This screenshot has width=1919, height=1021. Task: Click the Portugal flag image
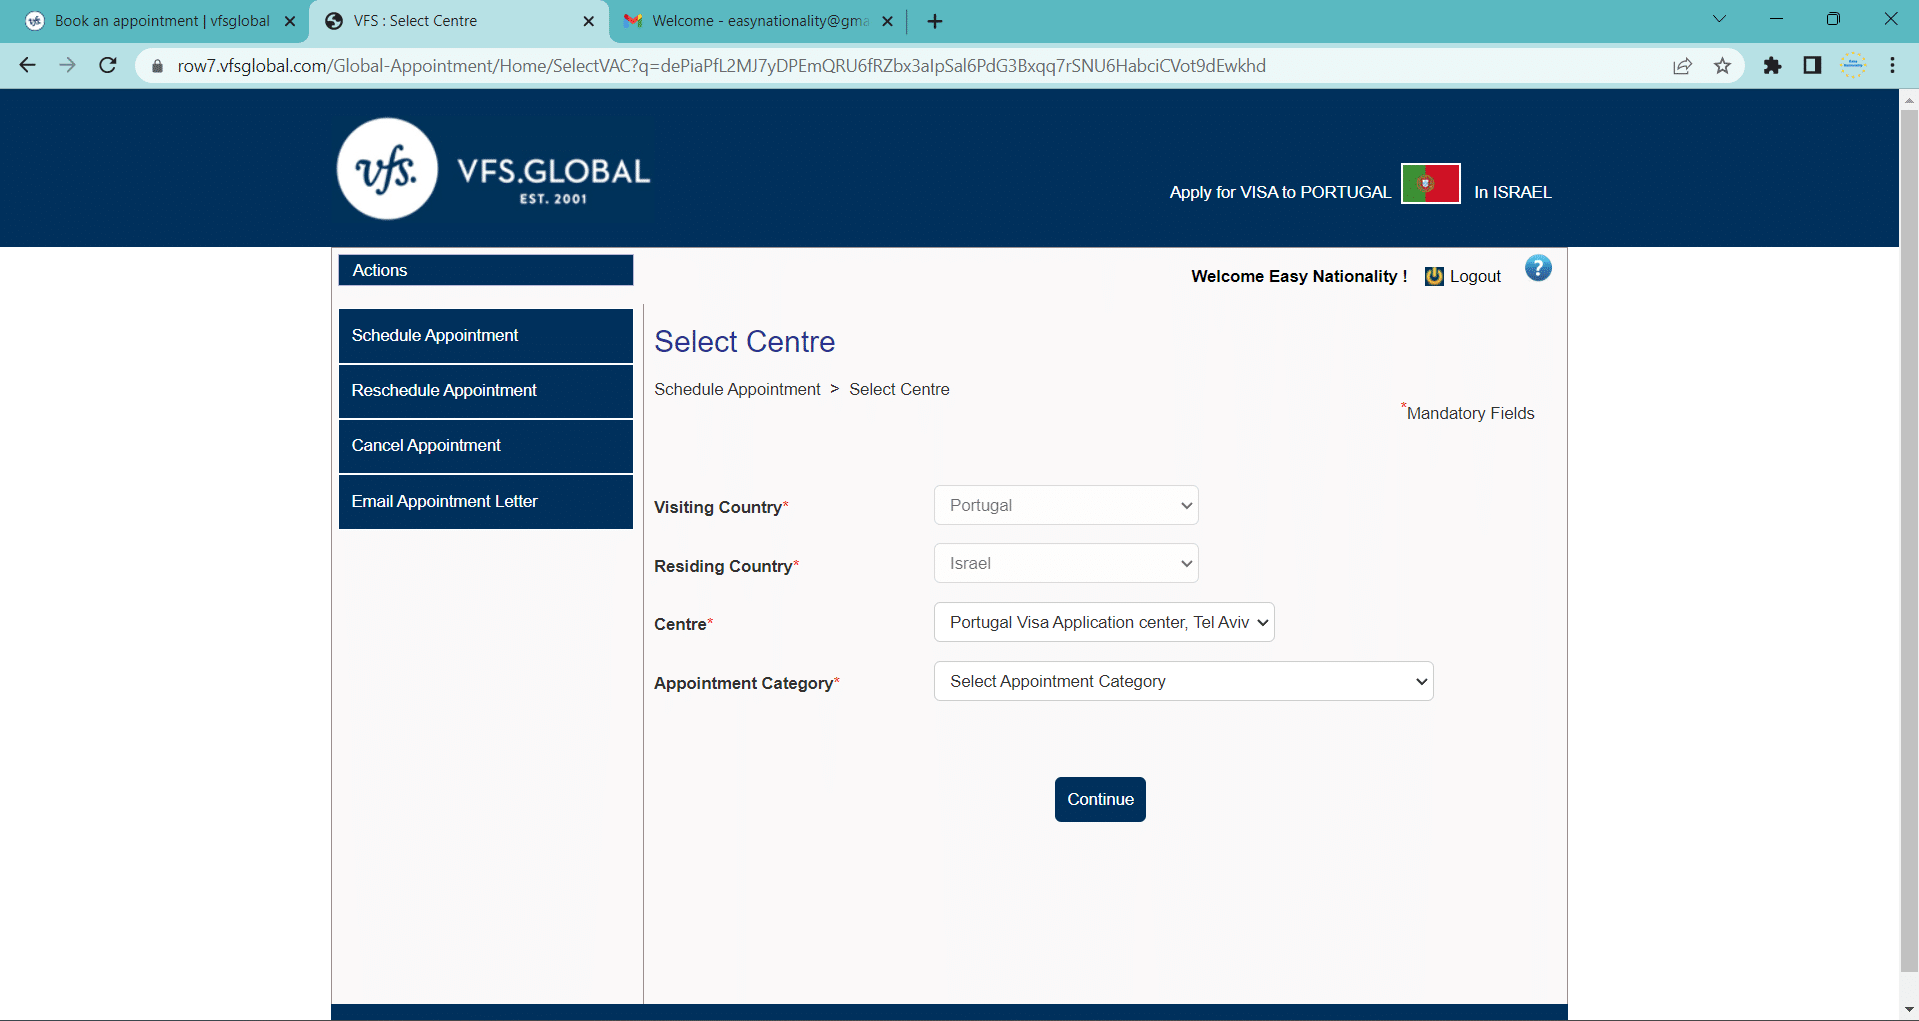click(1430, 183)
